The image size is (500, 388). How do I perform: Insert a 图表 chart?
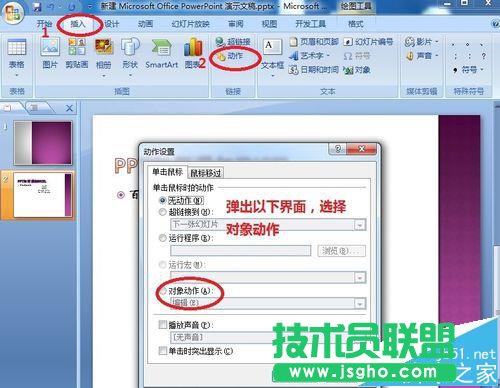193,53
